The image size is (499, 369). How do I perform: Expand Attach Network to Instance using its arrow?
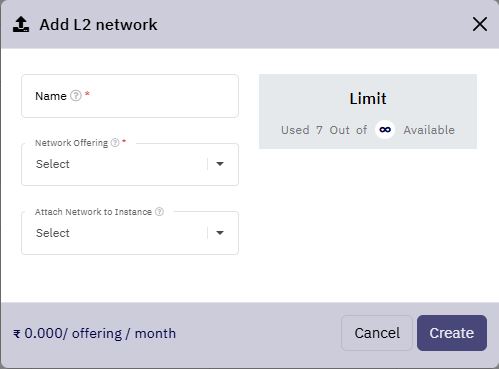coord(220,233)
